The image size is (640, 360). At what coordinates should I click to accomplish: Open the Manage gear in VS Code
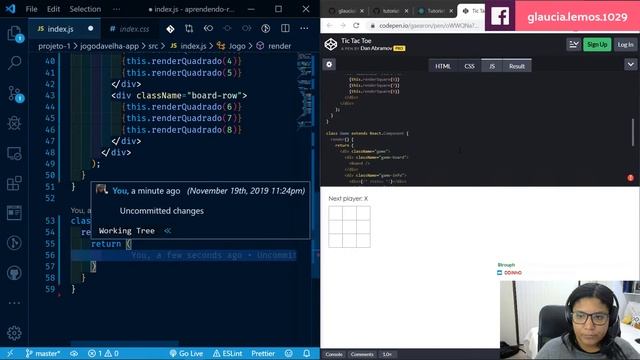click(14, 333)
